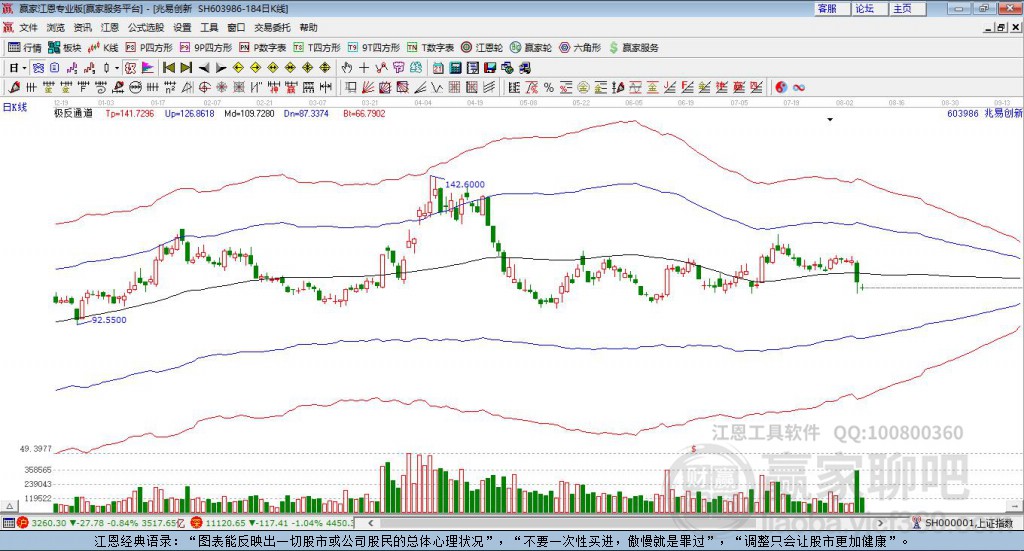The image size is (1024, 551).
Task: Click the percent sign tool icon
Action: coord(548,87)
